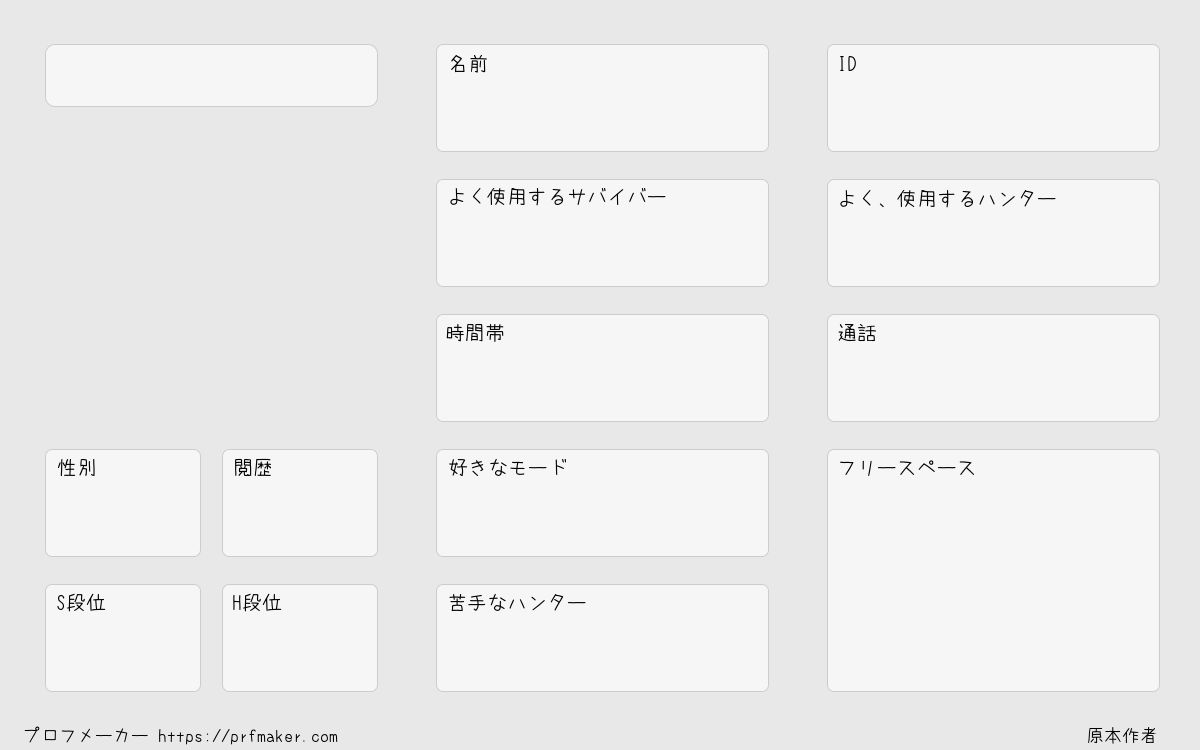This screenshot has width=1200, height=750.
Task: Click the 名前 label text
Action: [x=468, y=64]
